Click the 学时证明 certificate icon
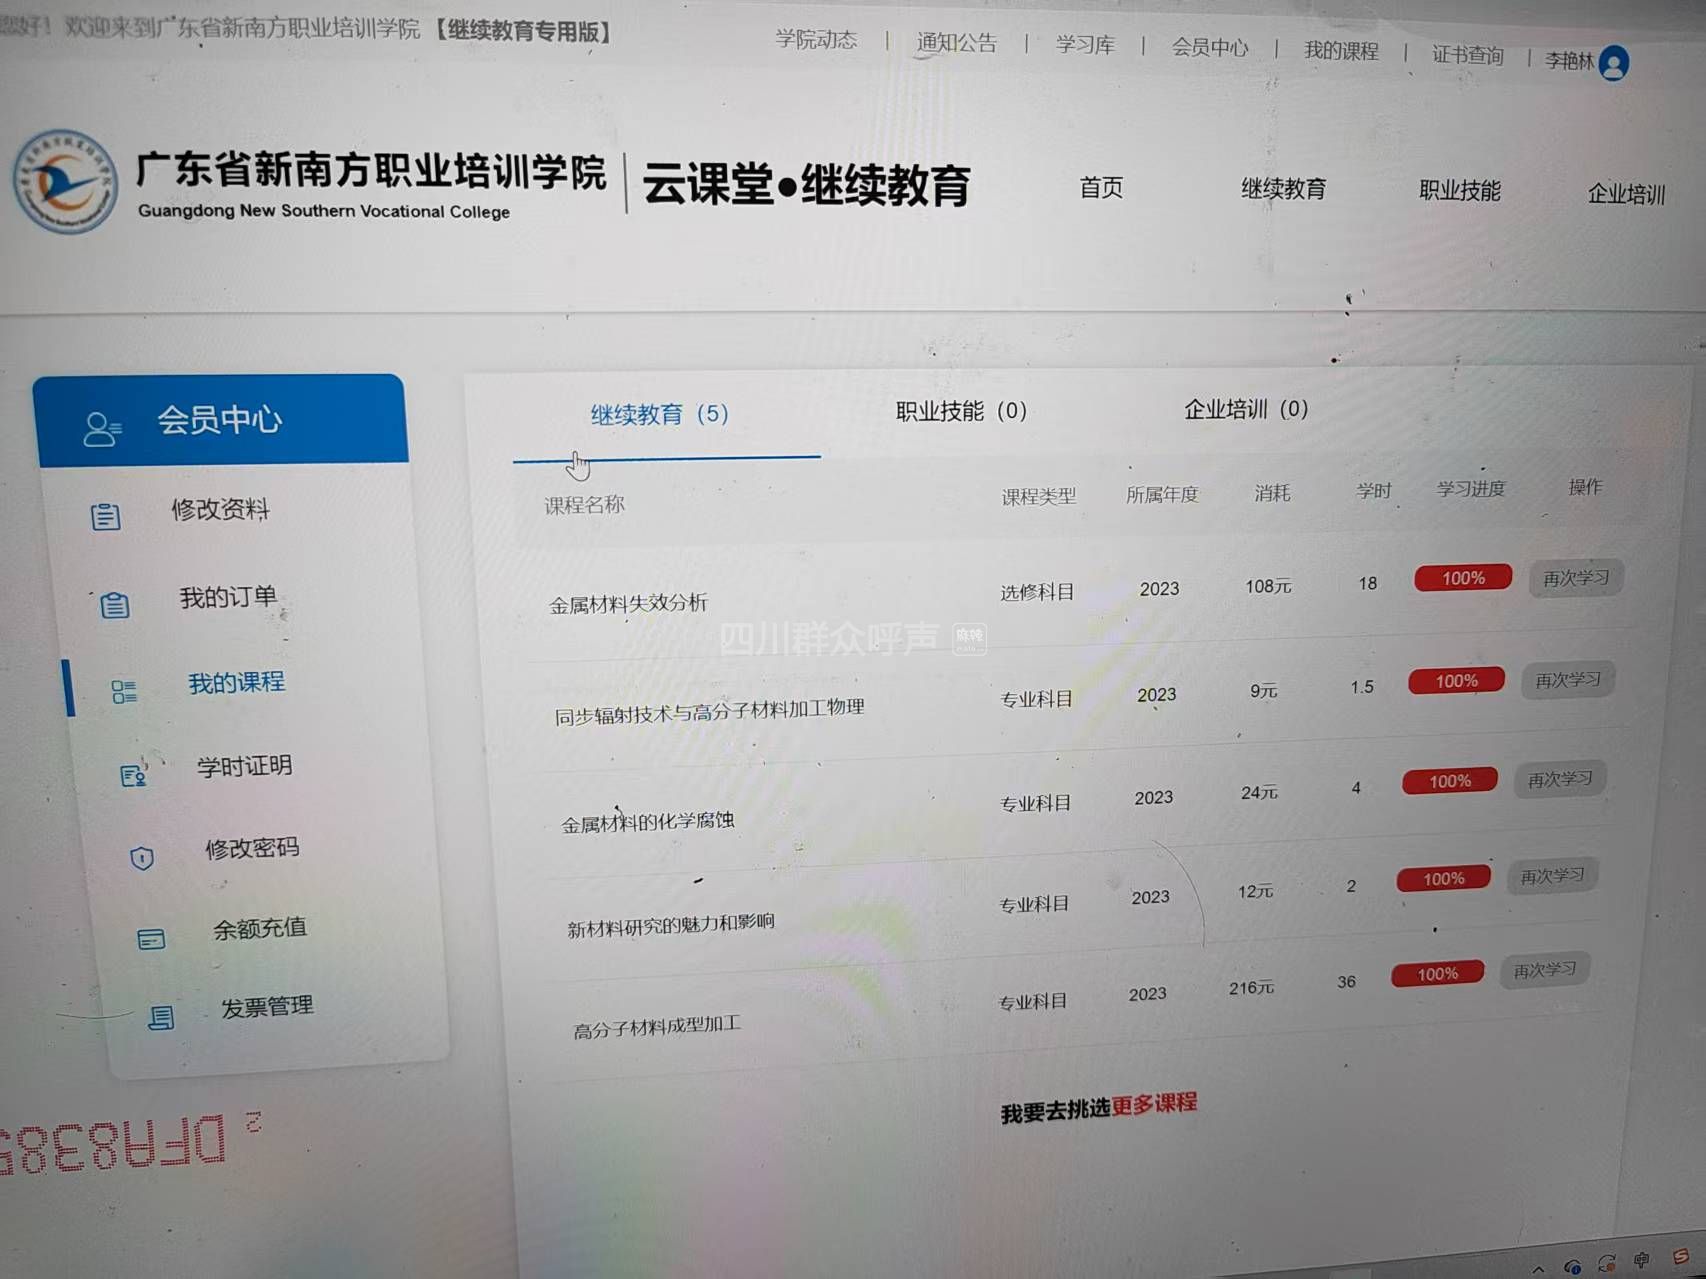1706x1279 pixels. coord(133,775)
